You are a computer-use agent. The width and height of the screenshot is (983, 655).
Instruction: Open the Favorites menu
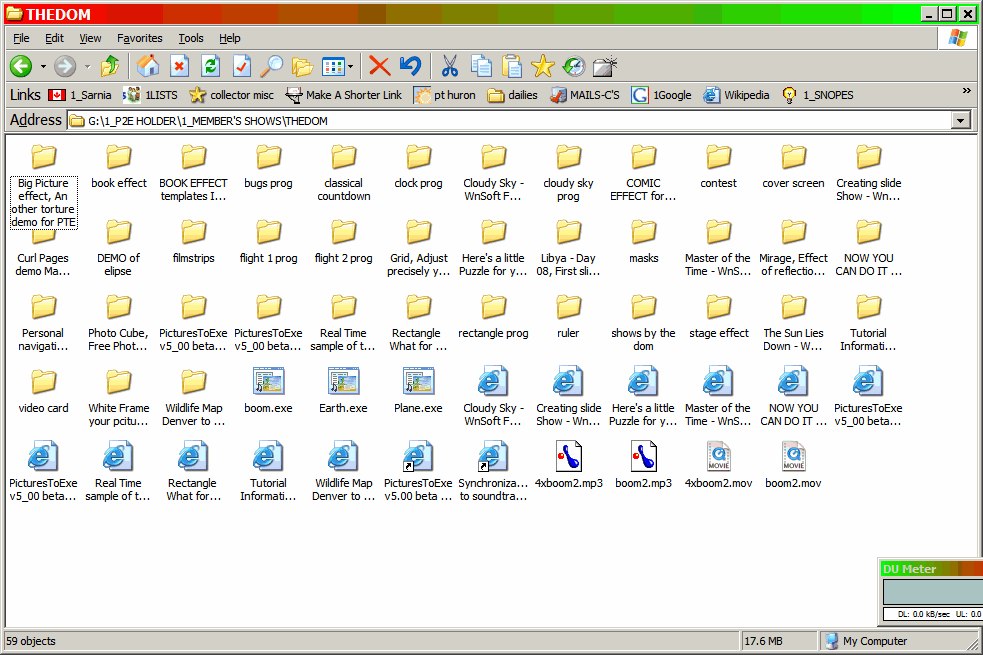pyautogui.click(x=139, y=38)
